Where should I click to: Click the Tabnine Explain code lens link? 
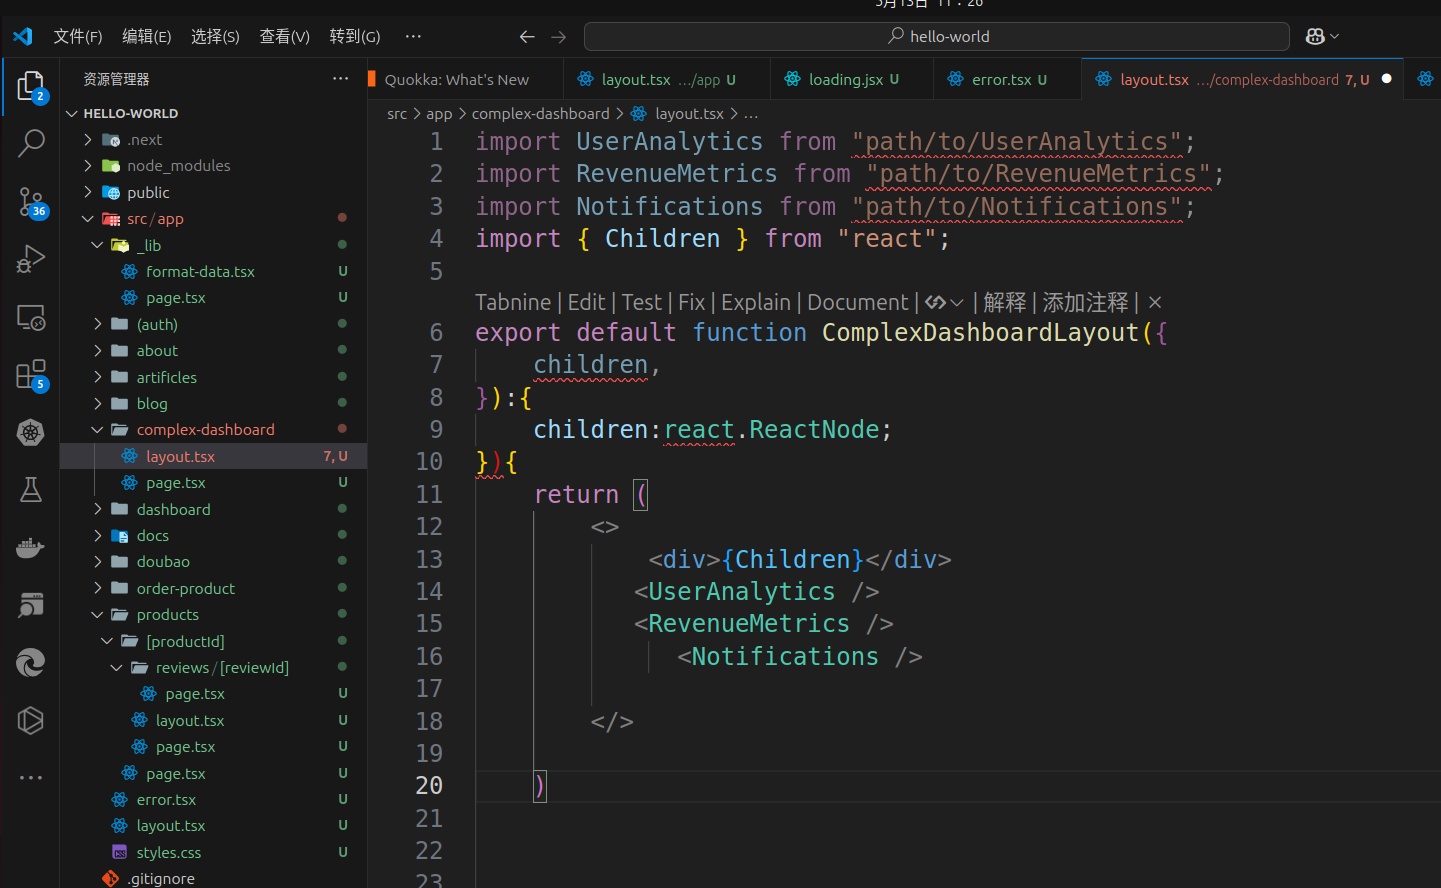click(x=755, y=303)
